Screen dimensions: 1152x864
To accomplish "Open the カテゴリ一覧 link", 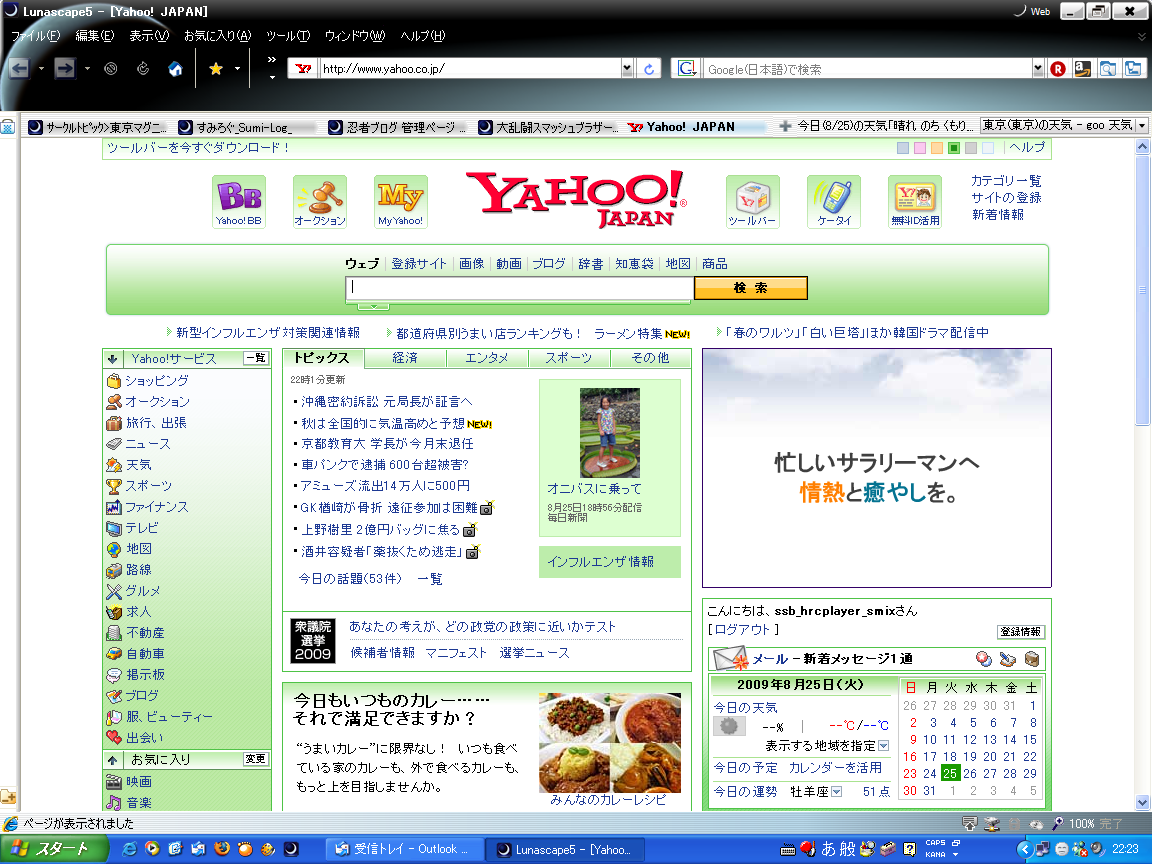I will pyautogui.click(x=1006, y=181).
